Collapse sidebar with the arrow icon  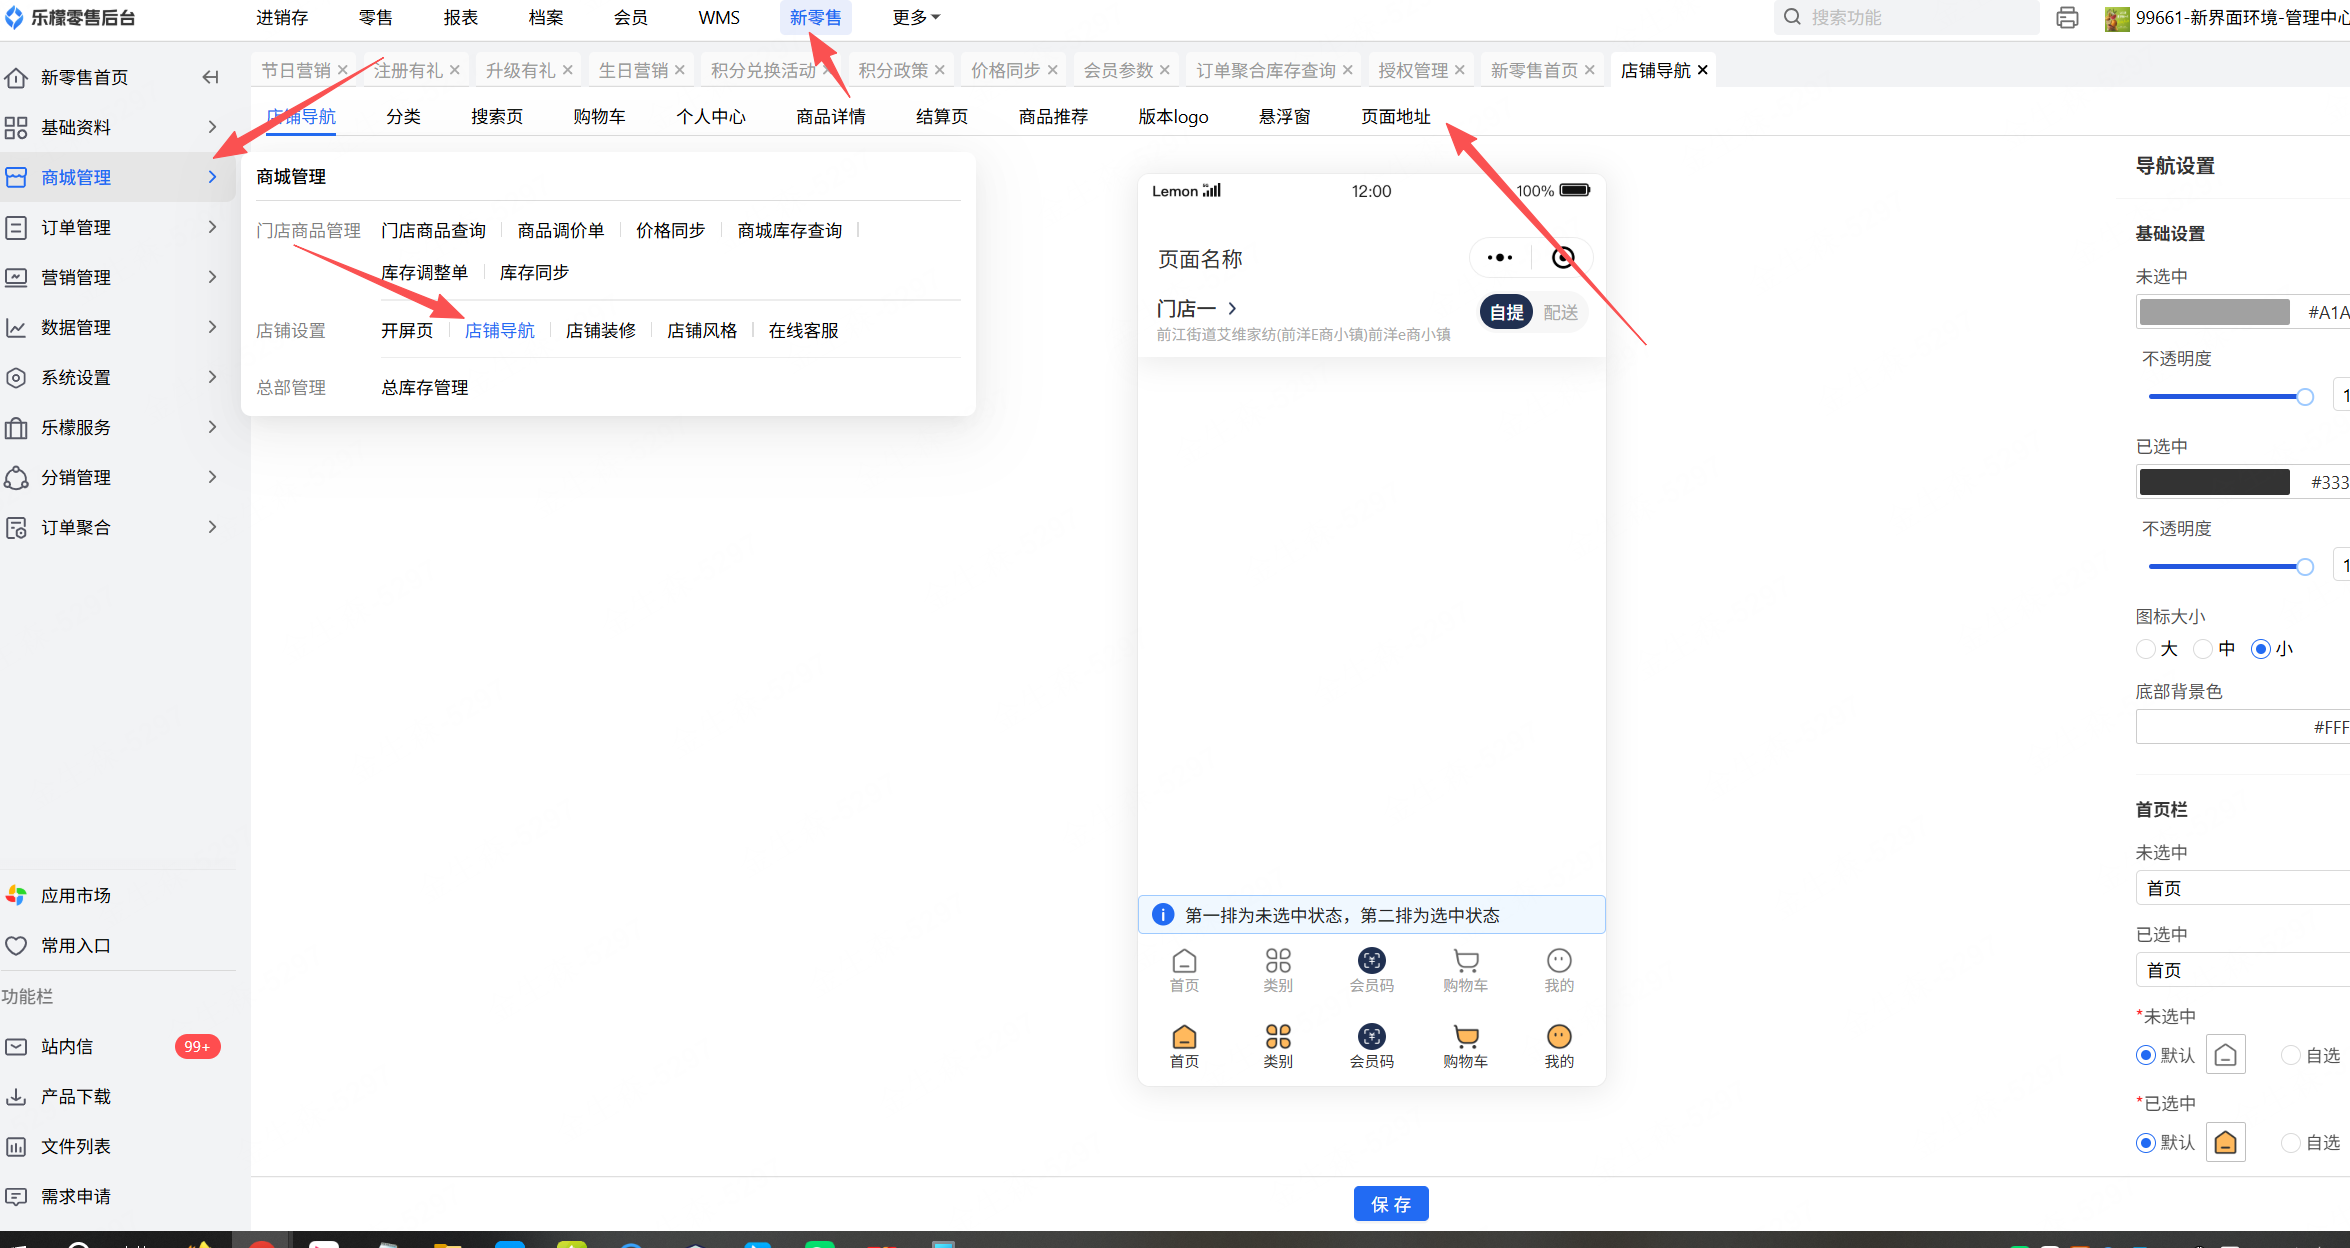[x=210, y=77]
